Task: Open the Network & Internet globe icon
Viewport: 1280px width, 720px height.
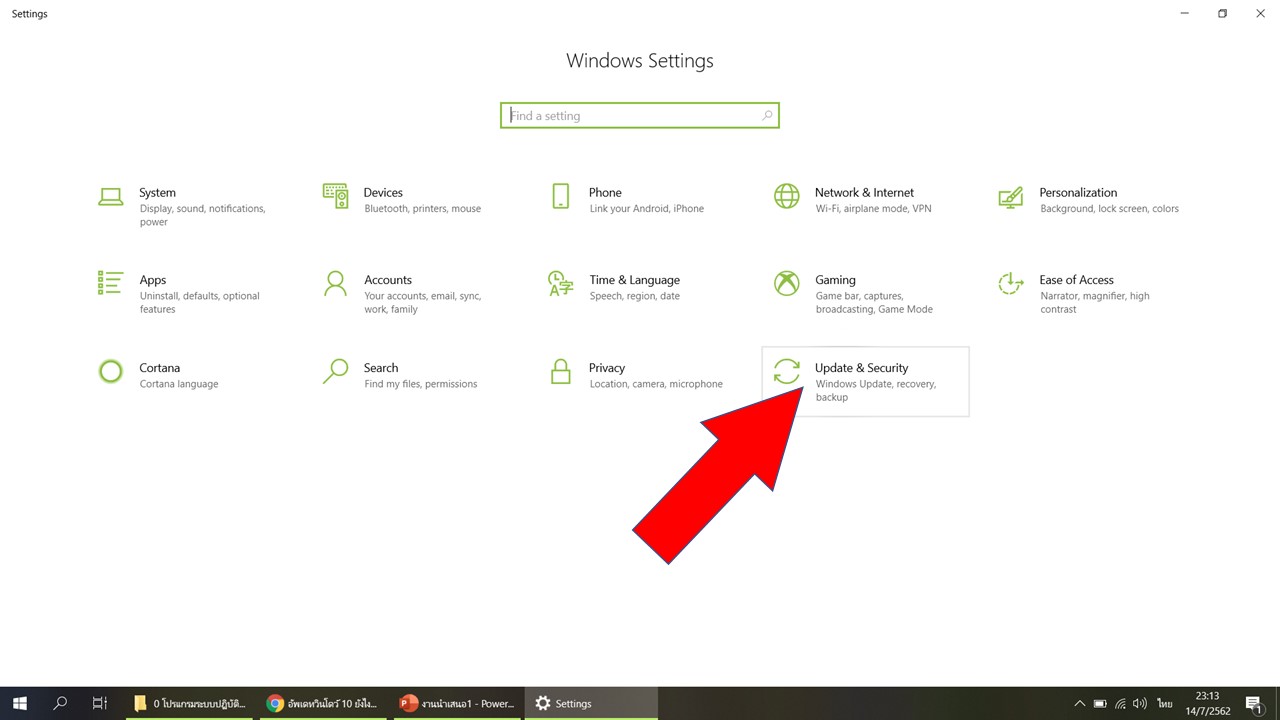Action: point(787,196)
